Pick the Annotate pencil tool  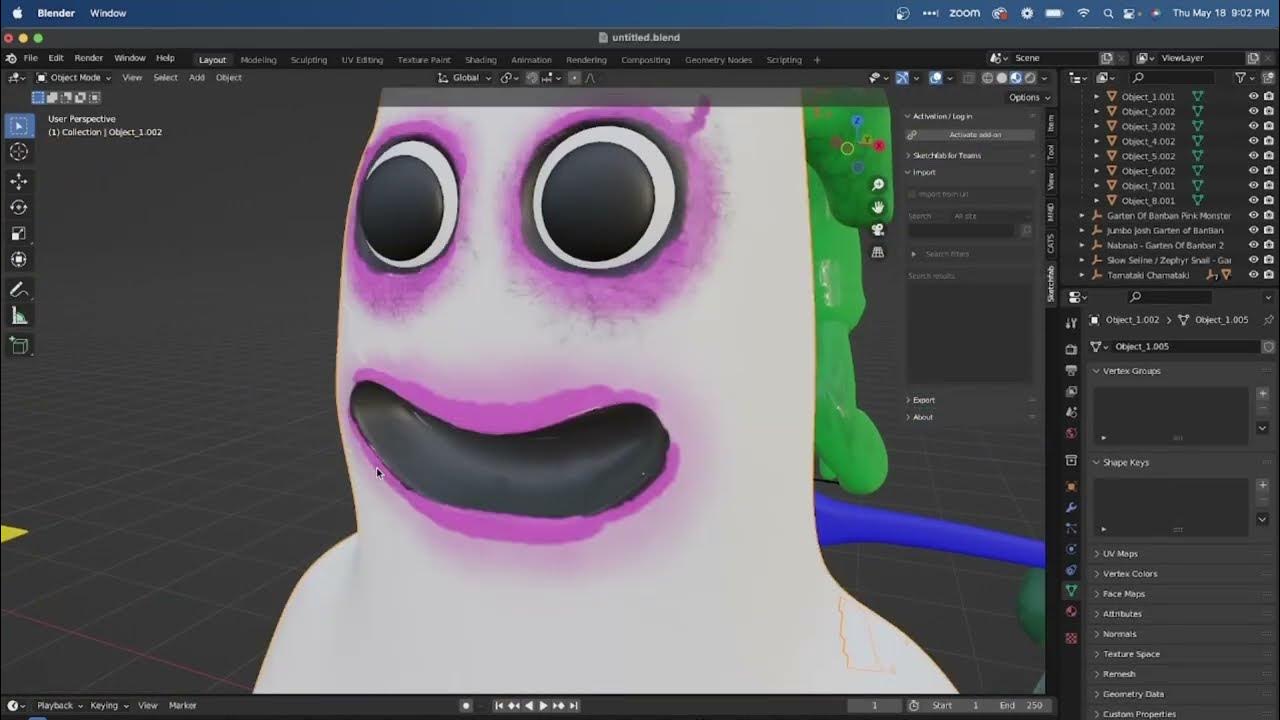(x=19, y=289)
